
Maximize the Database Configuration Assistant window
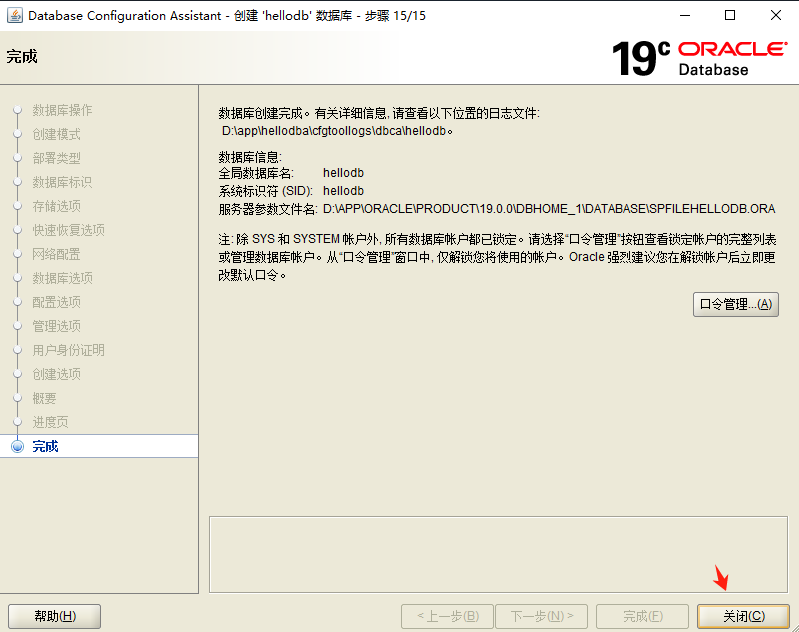(x=730, y=15)
